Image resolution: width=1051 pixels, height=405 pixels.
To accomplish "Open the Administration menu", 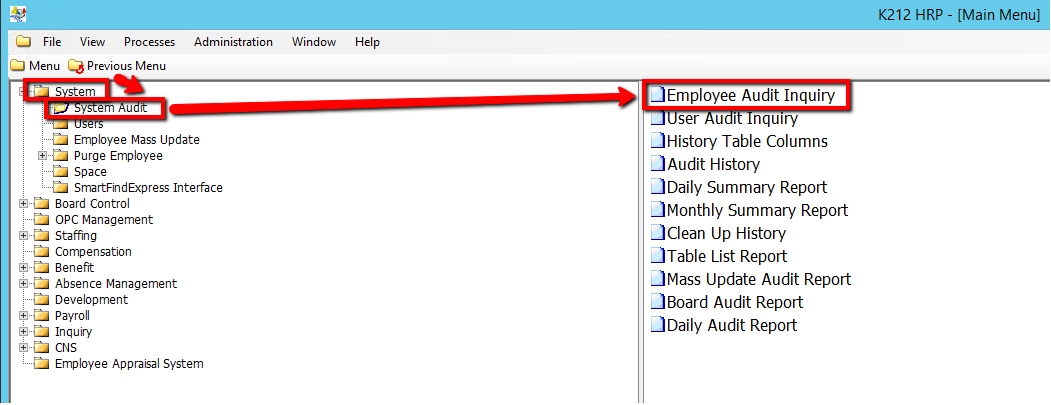I will coord(233,42).
